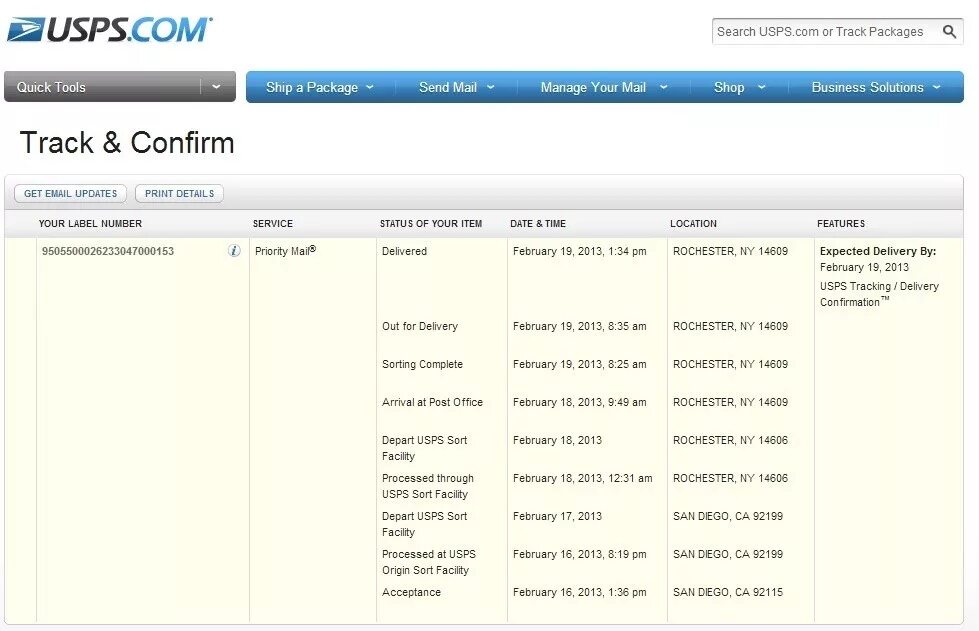Viewport: 979px width, 631px height.
Task: Click the Service column header
Action: [272, 223]
